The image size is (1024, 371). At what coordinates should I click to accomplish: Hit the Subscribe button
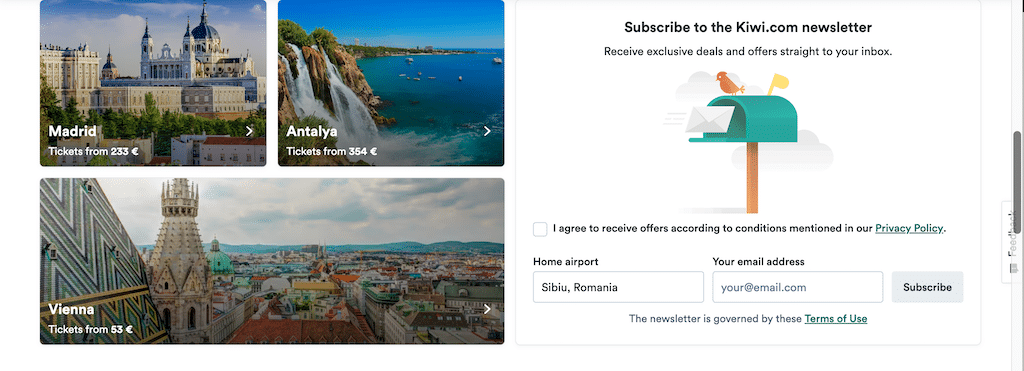pos(927,287)
